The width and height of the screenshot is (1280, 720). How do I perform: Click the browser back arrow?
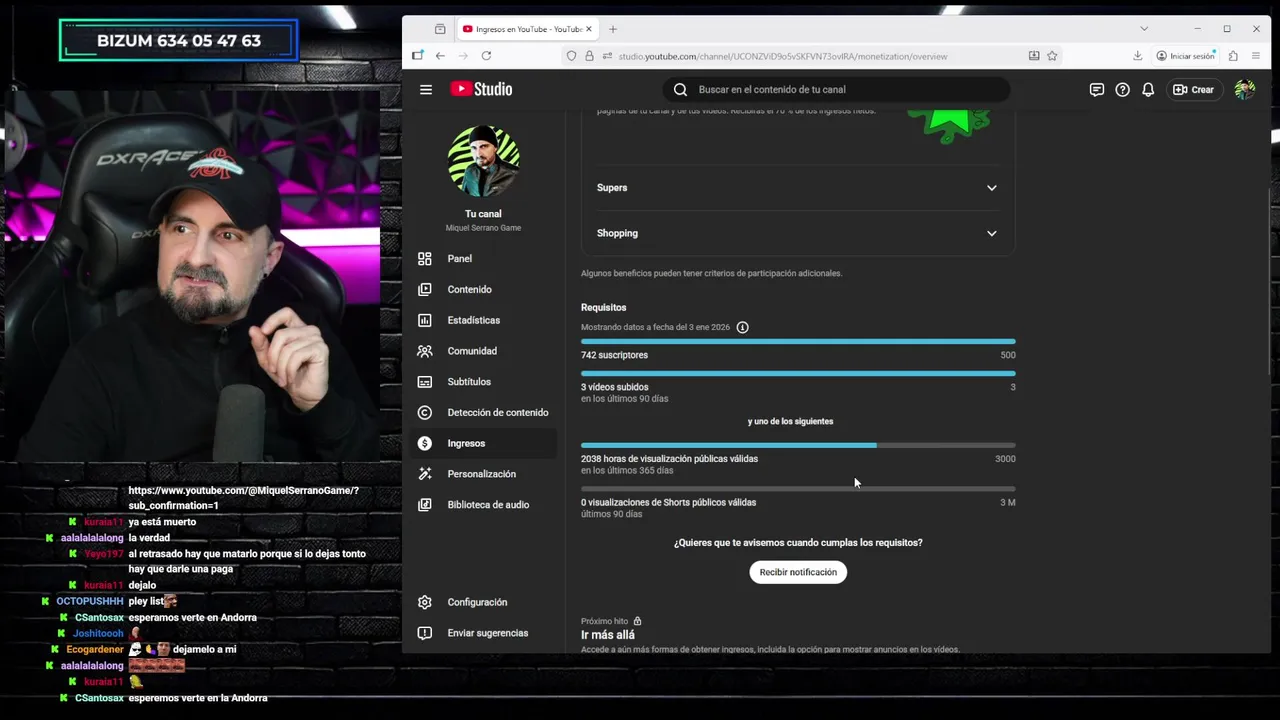tap(440, 56)
